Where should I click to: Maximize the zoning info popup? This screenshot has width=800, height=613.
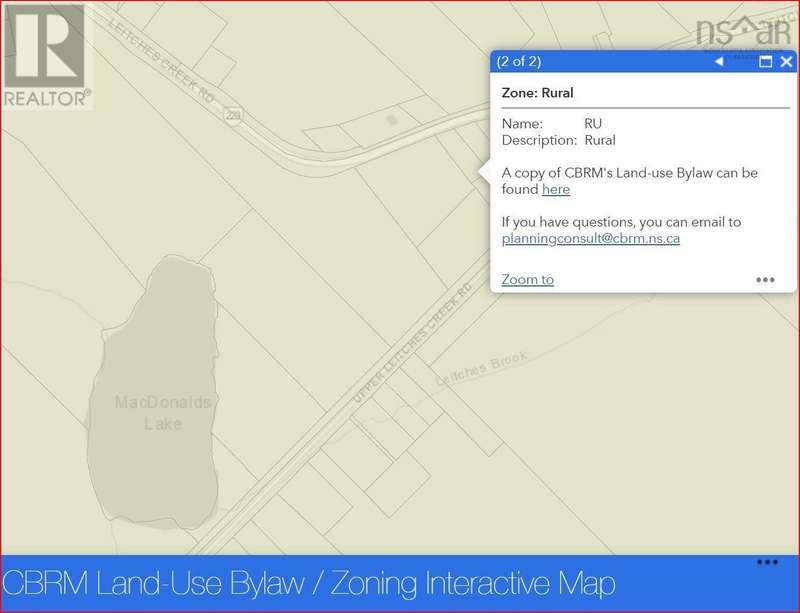click(x=767, y=62)
